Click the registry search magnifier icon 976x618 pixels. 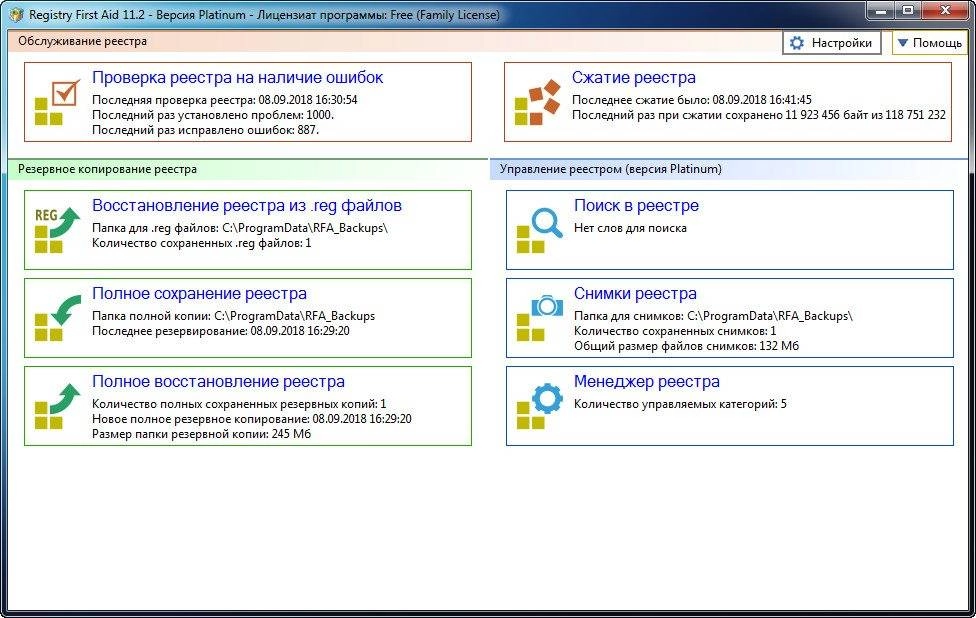pos(540,230)
